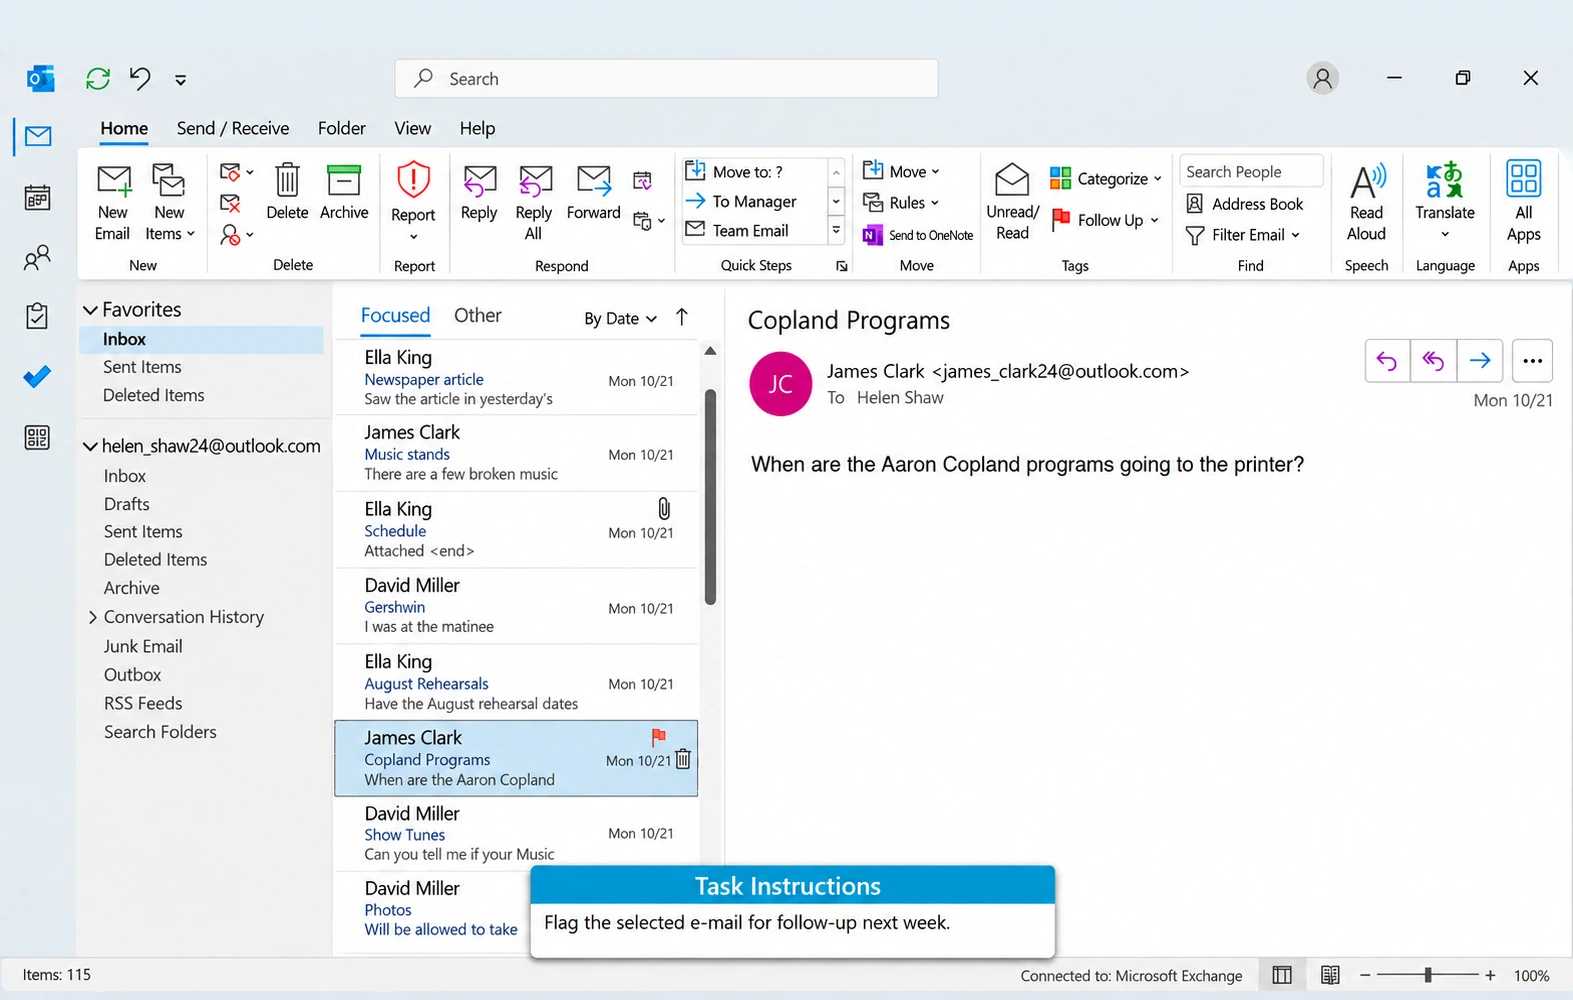Open the Send / Receive ribbon tab

tap(233, 128)
